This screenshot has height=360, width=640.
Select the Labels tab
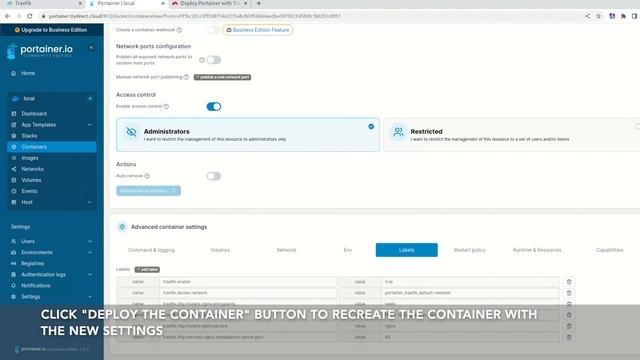point(407,250)
